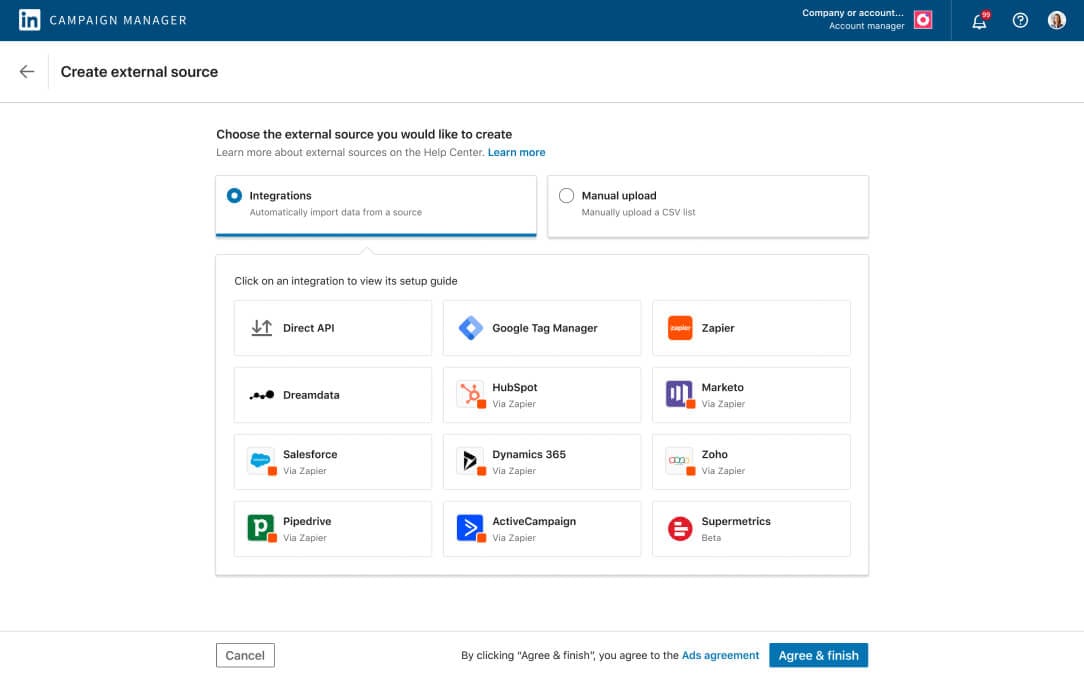
Task: Open Company or account switcher text
Action: coord(852,13)
